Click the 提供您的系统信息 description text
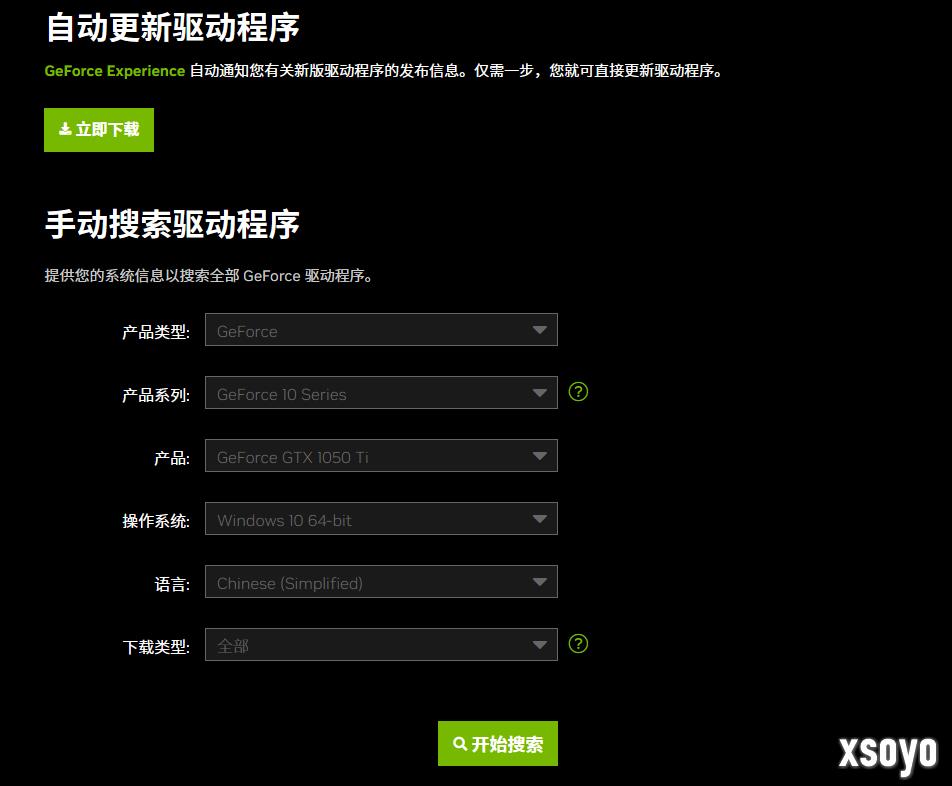 (x=208, y=276)
